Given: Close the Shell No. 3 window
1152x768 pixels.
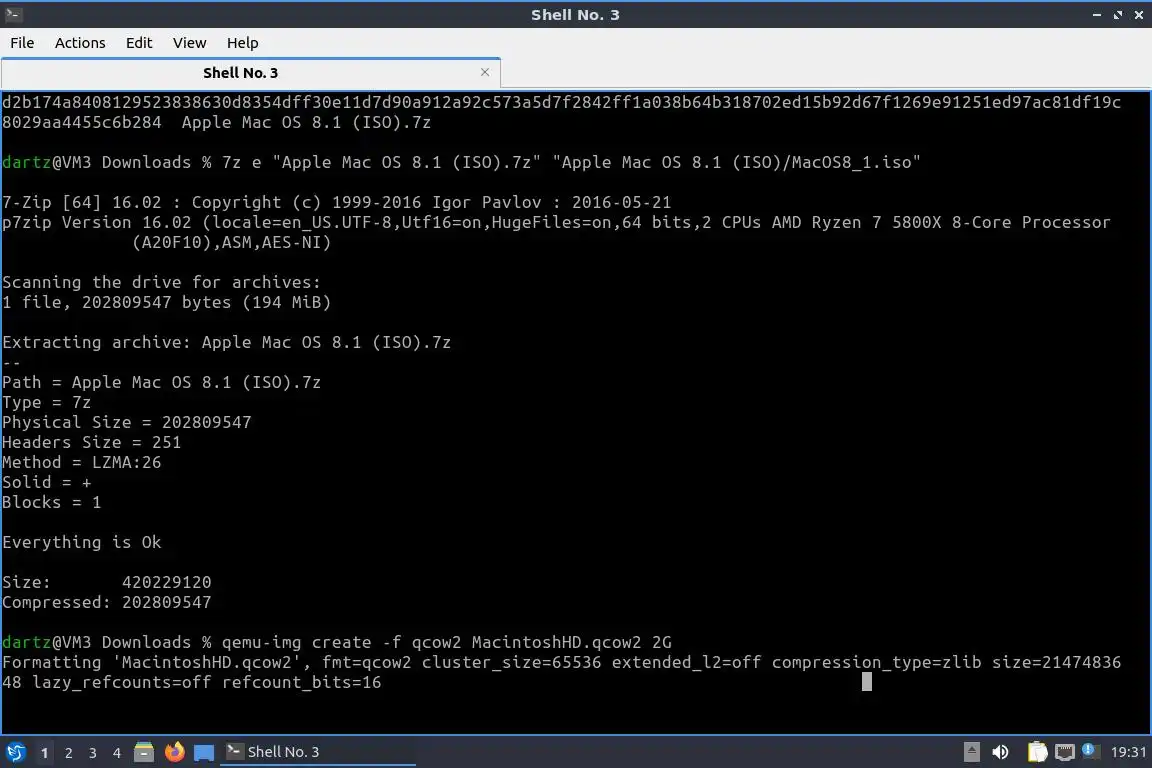Looking at the screenshot, I should click(1138, 15).
